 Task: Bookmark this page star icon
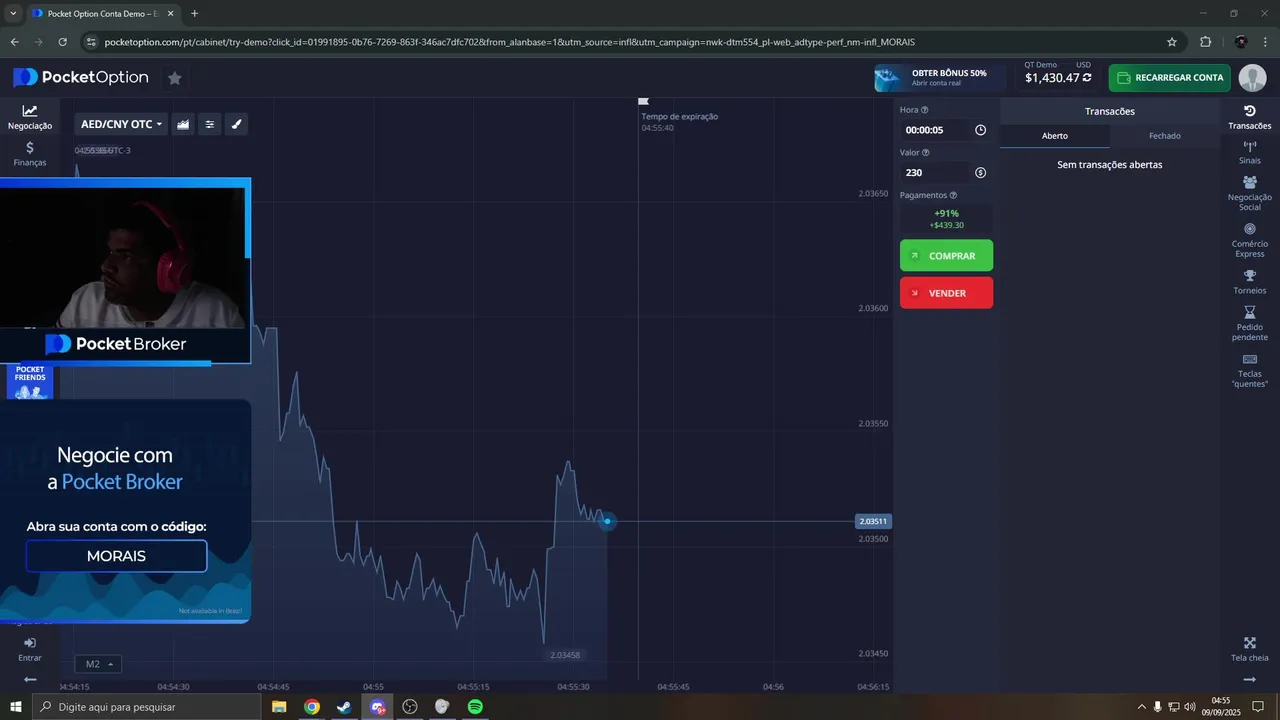click(1172, 42)
